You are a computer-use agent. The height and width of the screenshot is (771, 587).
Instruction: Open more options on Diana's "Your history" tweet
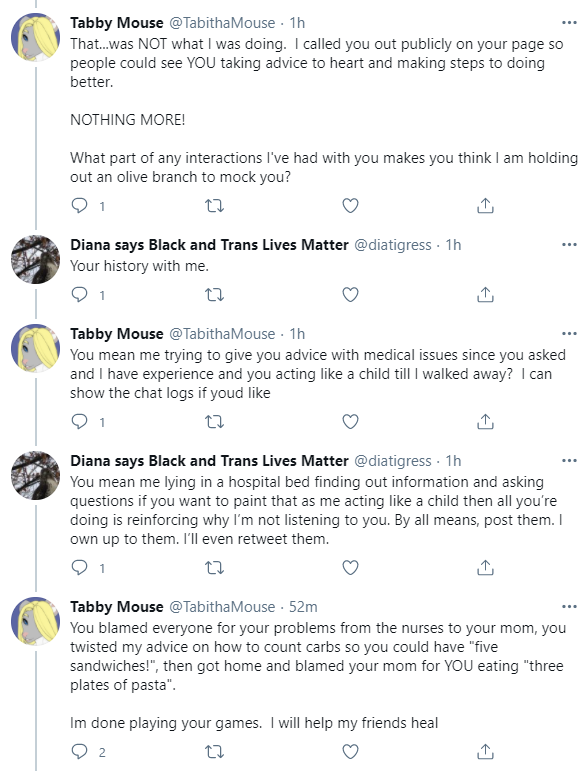[569, 244]
